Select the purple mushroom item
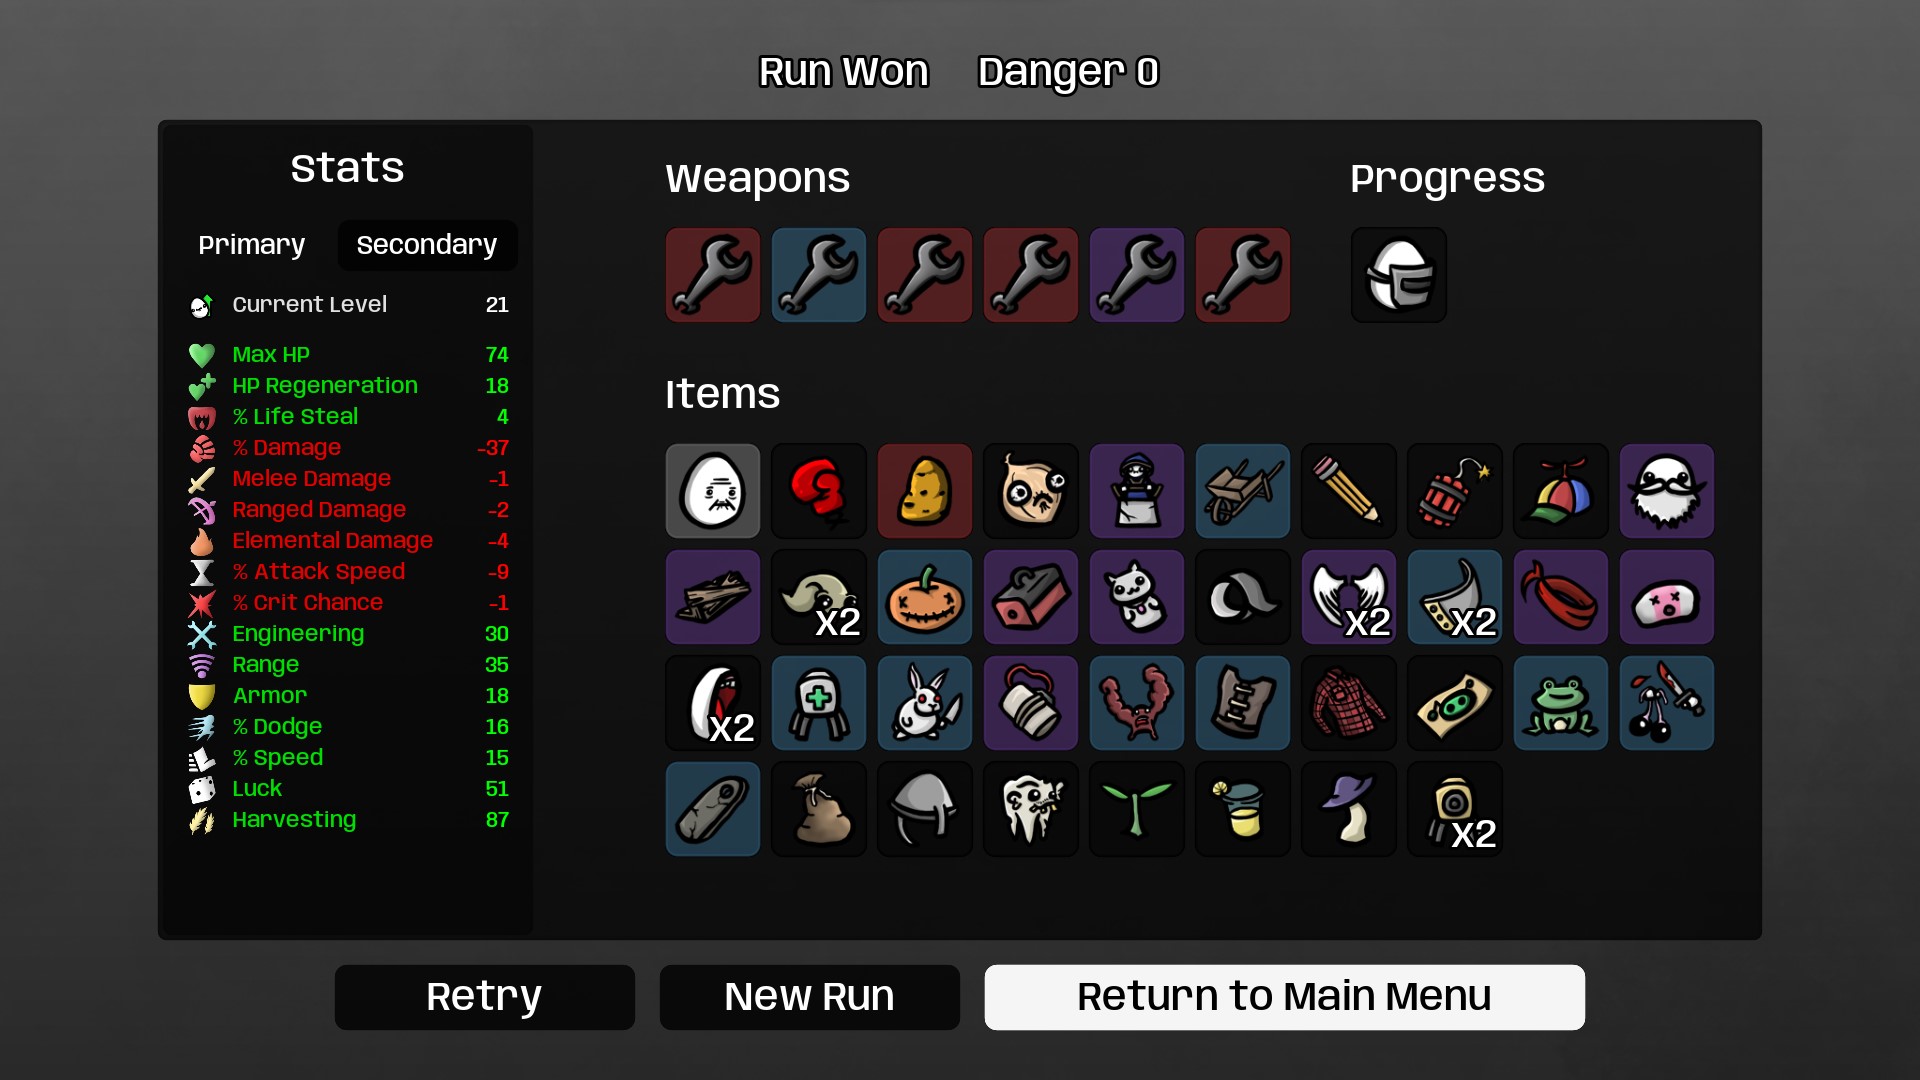Viewport: 1920px width, 1080px height. click(x=1349, y=809)
